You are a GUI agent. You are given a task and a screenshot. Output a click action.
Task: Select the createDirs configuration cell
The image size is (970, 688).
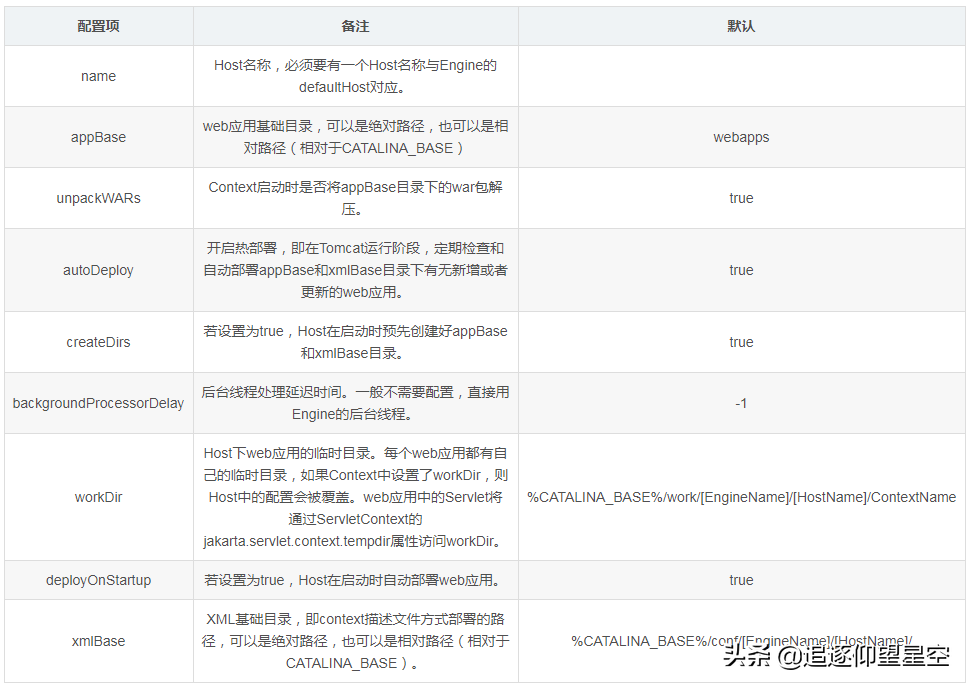98,342
